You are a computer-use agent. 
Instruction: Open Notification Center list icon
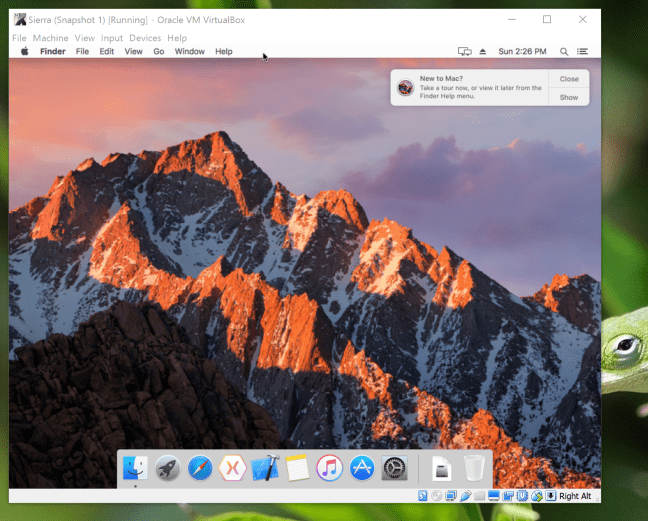[583, 51]
